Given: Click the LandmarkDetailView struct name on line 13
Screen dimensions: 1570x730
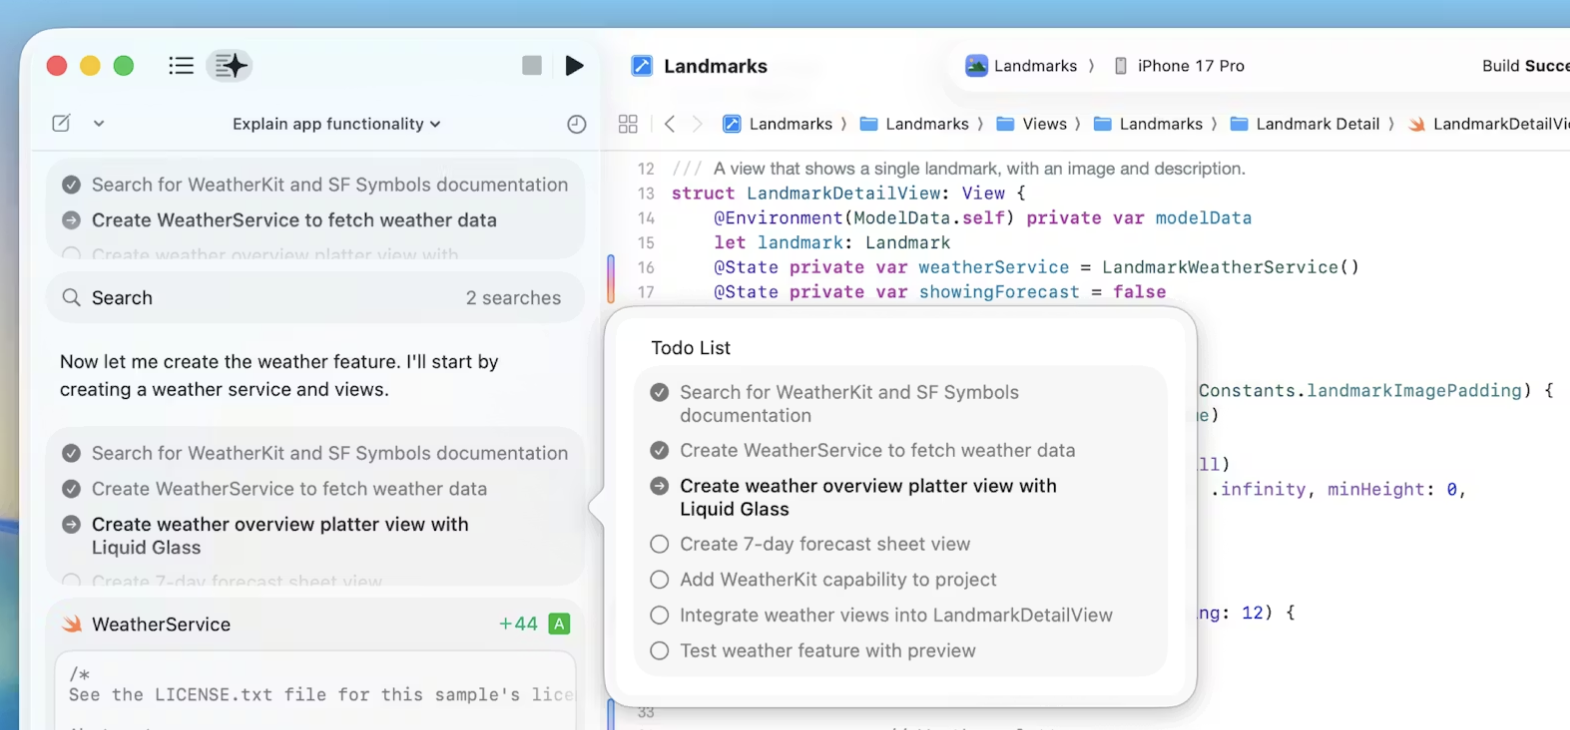Looking at the screenshot, I should click(x=844, y=193).
